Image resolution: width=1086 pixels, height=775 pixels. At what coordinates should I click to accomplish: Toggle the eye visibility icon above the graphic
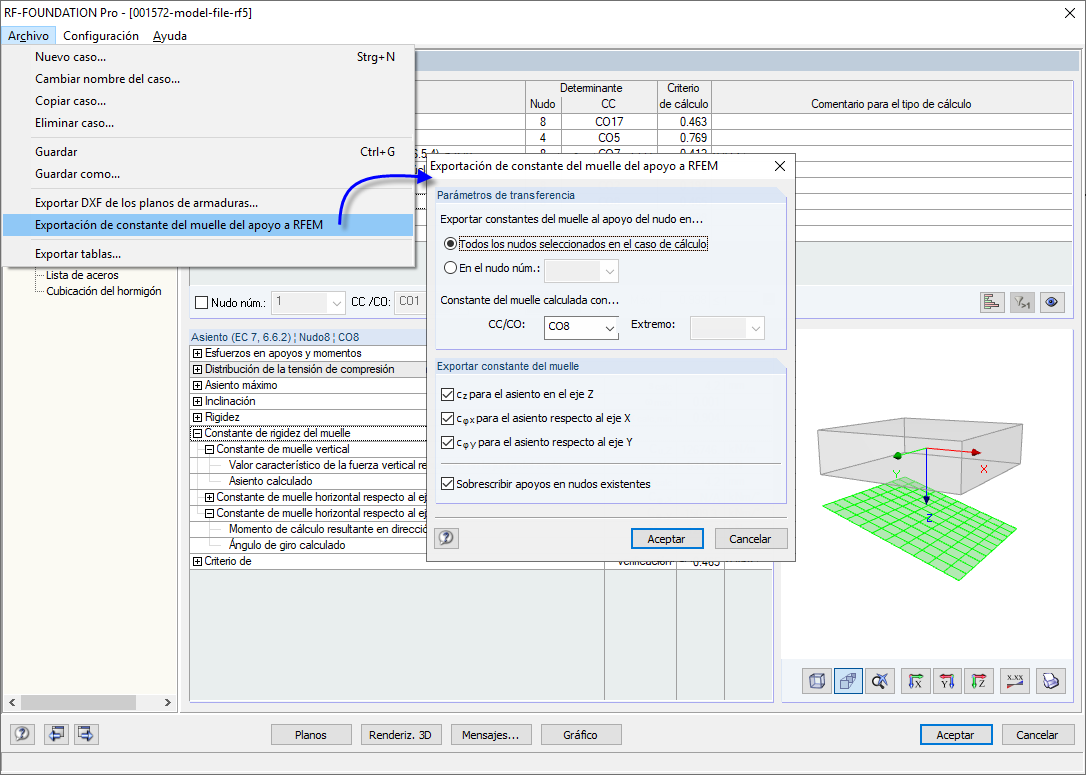tap(1052, 301)
